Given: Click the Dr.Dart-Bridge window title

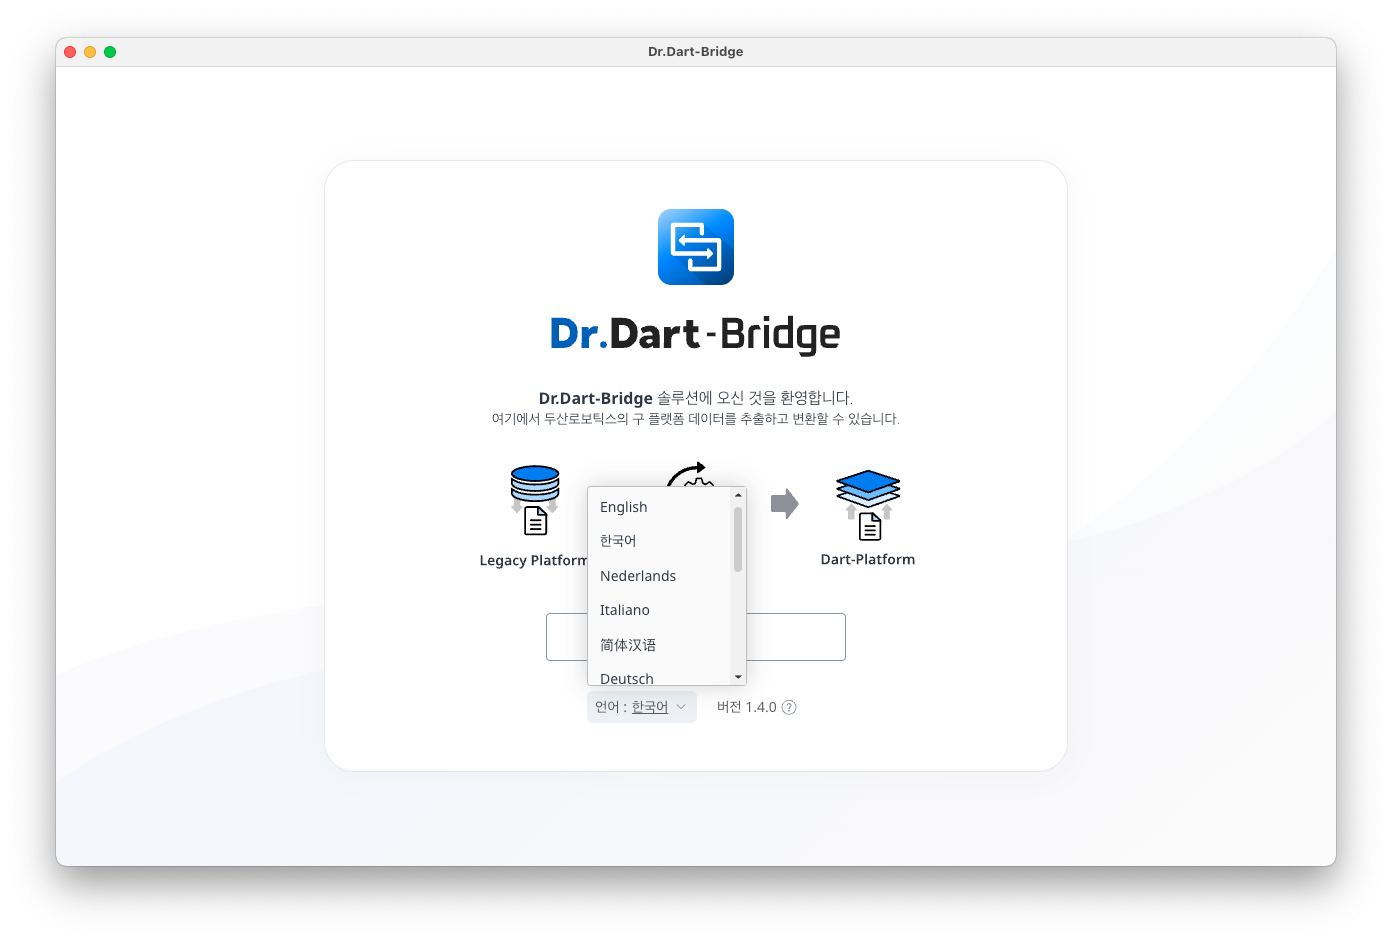Looking at the screenshot, I should pyautogui.click(x=696, y=52).
